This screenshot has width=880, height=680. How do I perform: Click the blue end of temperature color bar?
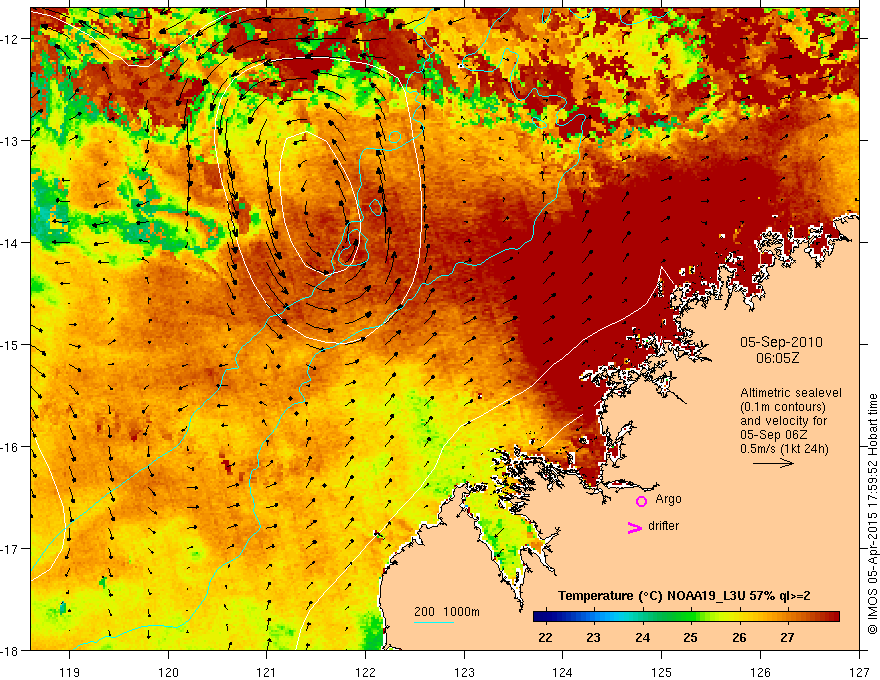[x=540, y=617]
